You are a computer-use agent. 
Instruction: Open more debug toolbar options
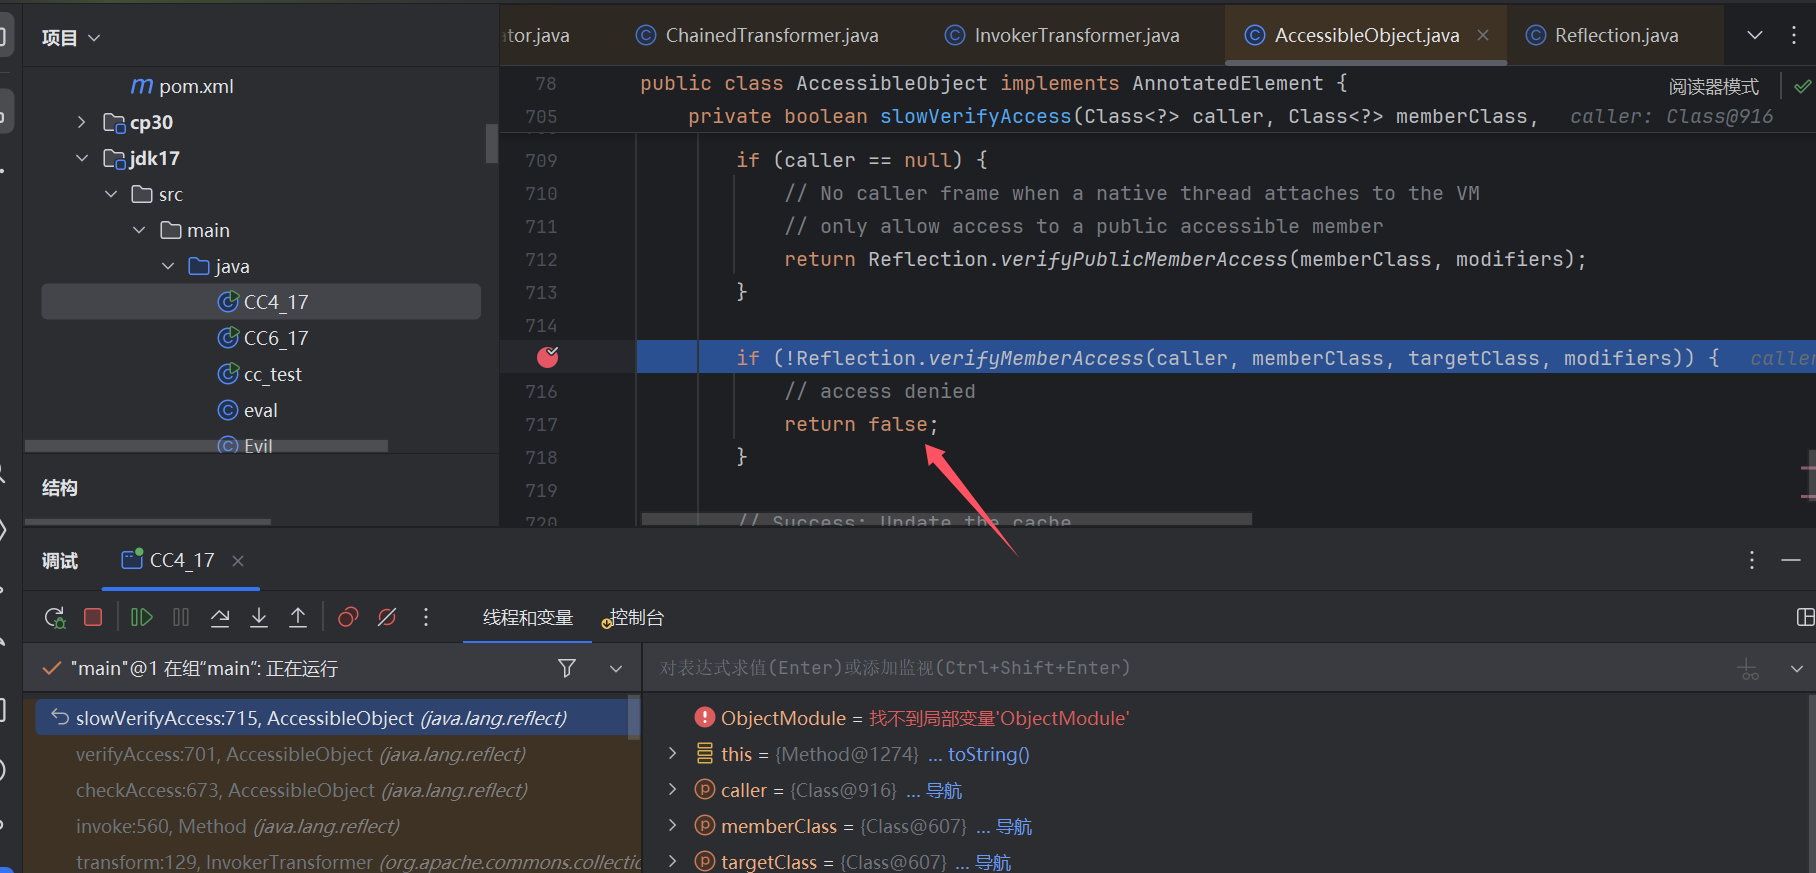(x=426, y=618)
